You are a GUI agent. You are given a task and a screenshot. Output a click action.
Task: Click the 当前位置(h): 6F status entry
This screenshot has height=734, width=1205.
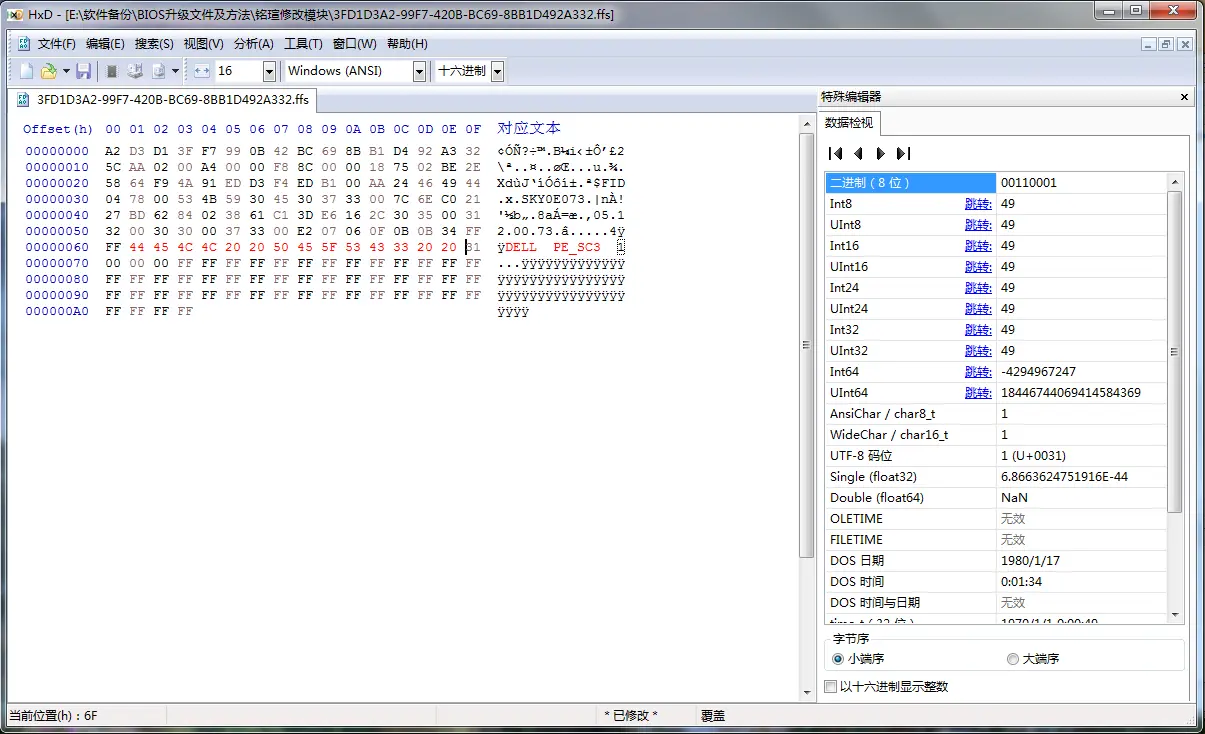coord(54,716)
